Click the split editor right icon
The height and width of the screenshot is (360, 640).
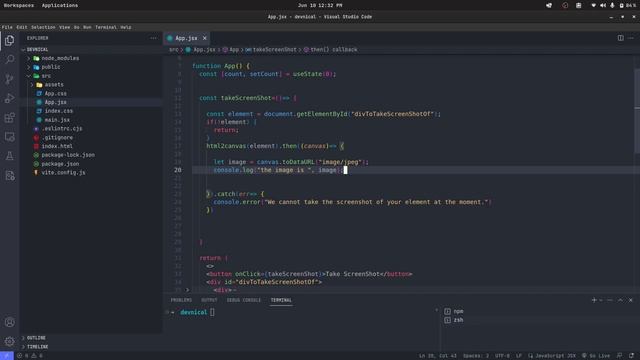(x=620, y=38)
